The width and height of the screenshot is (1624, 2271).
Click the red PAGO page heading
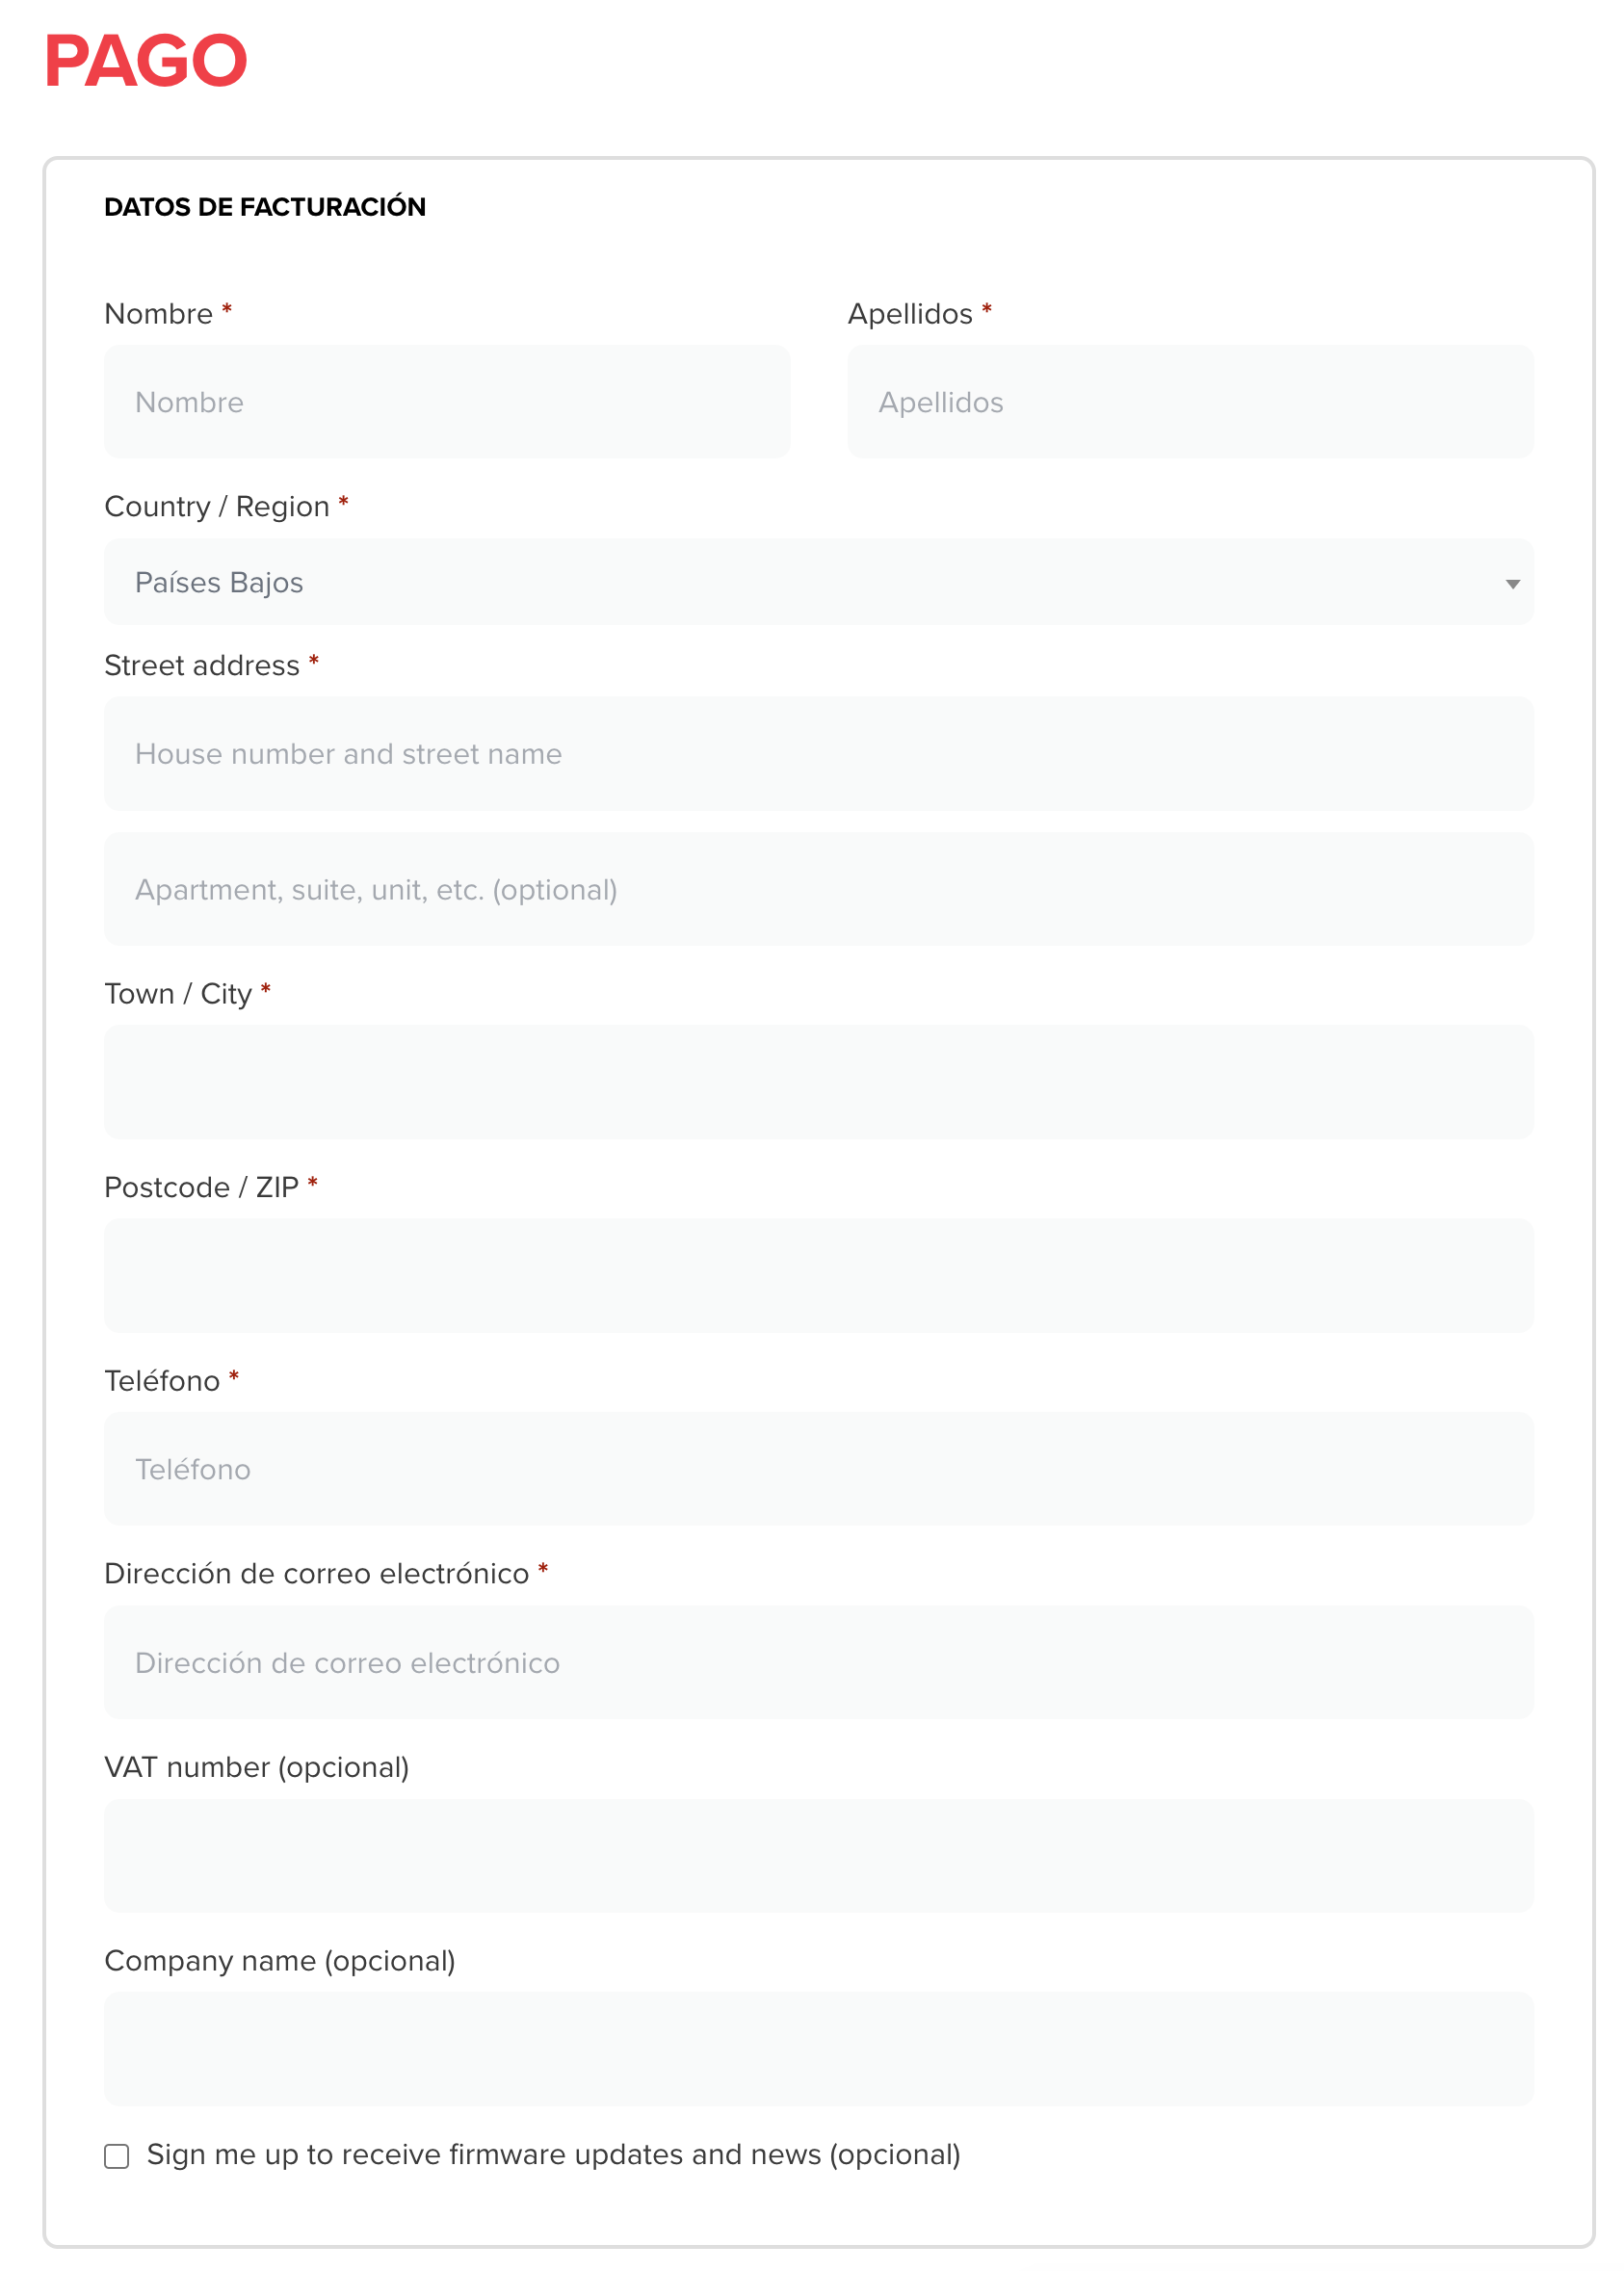pos(146,61)
